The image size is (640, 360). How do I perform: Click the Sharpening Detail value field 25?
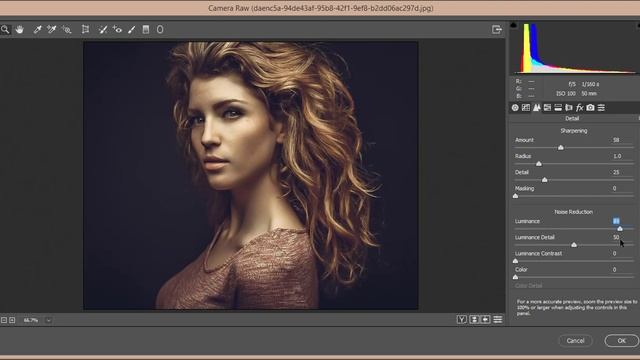point(616,172)
